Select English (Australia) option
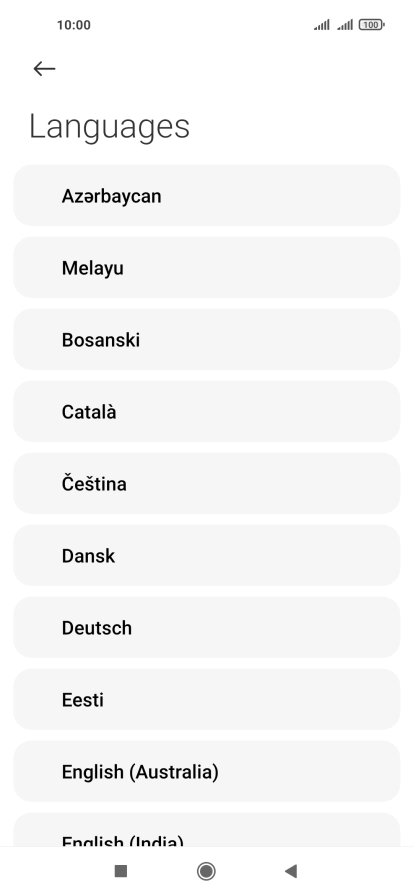The height and width of the screenshot is (896, 413). tap(206, 771)
